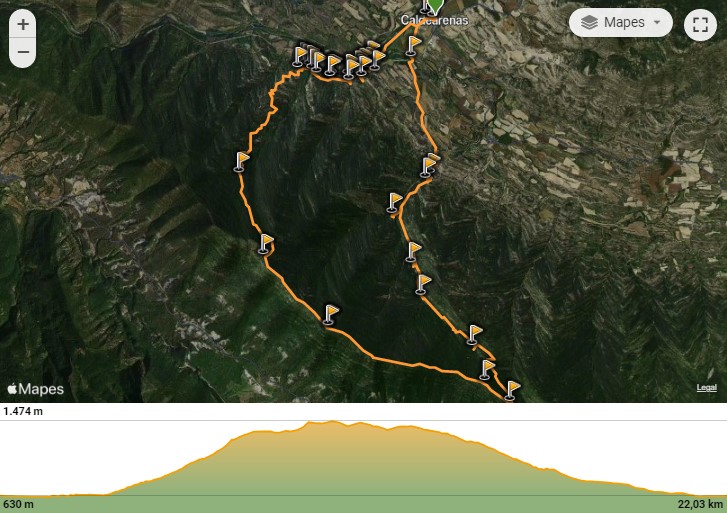Click the southernmost waypoint flag on route

coord(511,391)
